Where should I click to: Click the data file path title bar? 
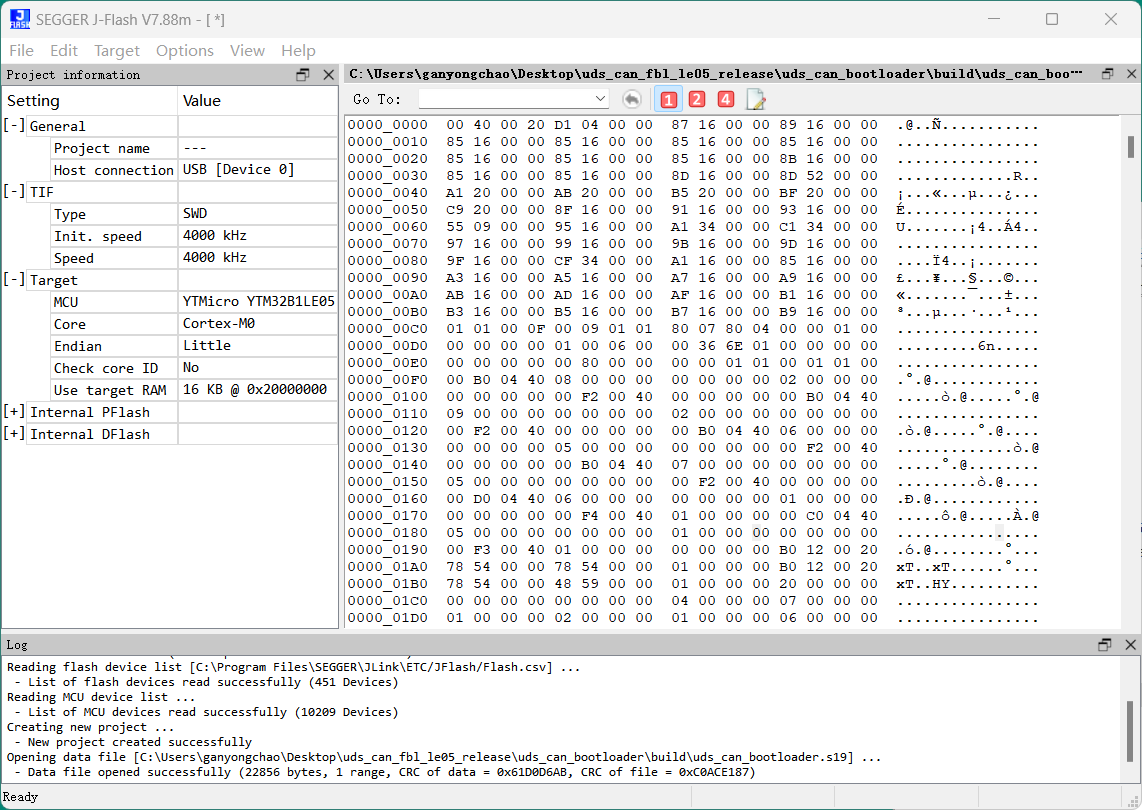click(x=715, y=74)
